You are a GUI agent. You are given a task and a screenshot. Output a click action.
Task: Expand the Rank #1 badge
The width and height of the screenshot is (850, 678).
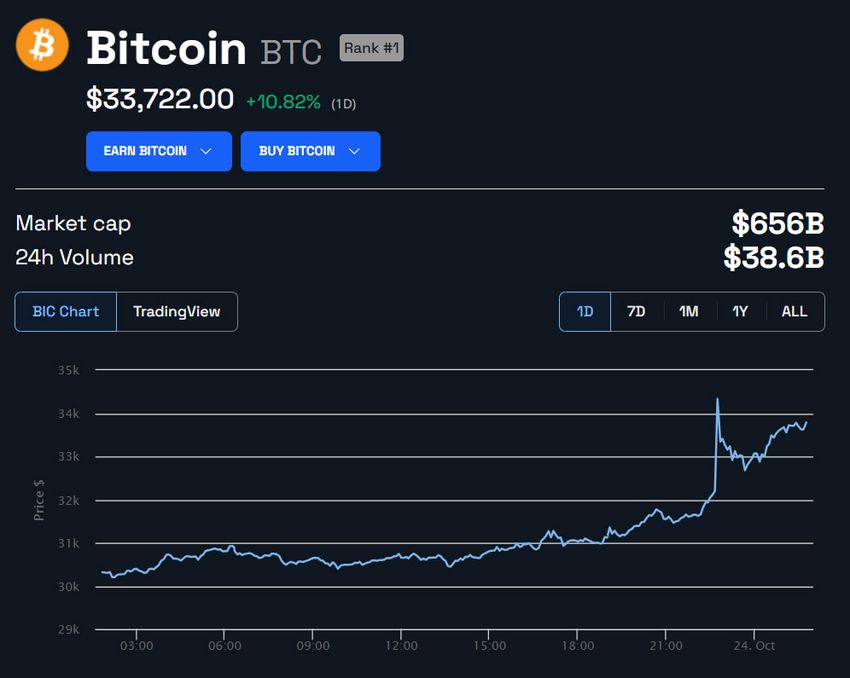point(371,47)
